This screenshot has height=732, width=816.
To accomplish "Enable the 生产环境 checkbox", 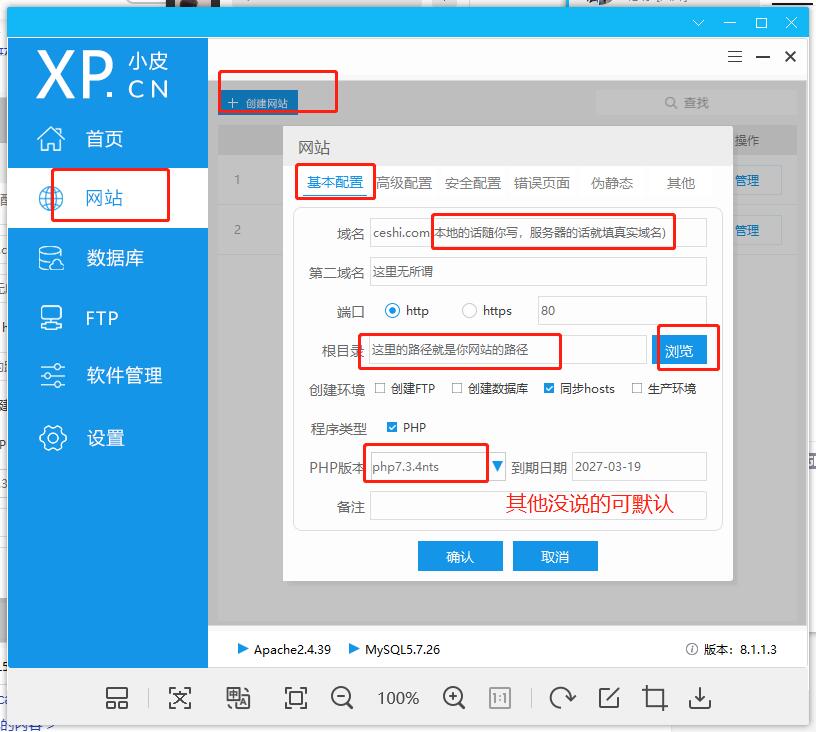I will point(636,388).
